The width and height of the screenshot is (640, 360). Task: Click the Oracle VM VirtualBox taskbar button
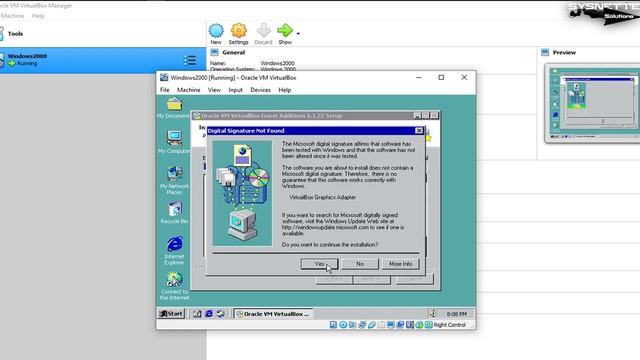point(273,314)
